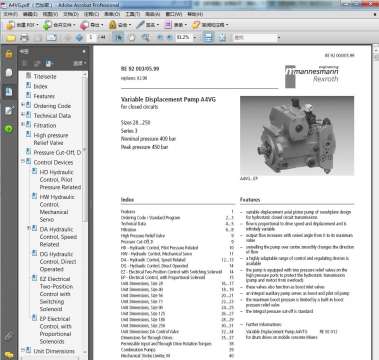Click zoom percentage field 83.2%
This screenshot has width=379, height=360.
click(184, 37)
